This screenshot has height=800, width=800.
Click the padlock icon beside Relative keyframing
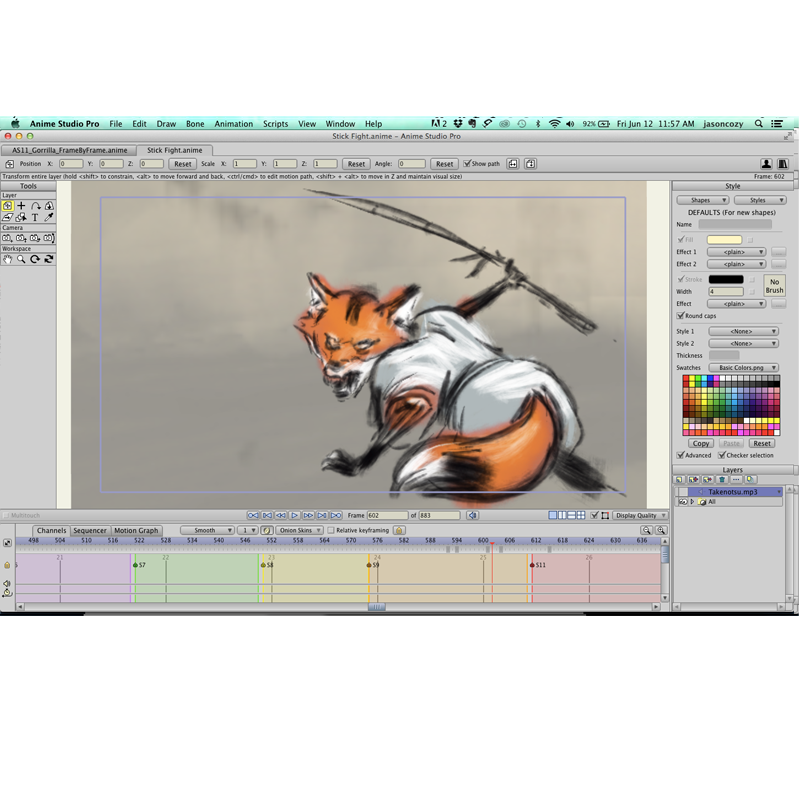(399, 530)
